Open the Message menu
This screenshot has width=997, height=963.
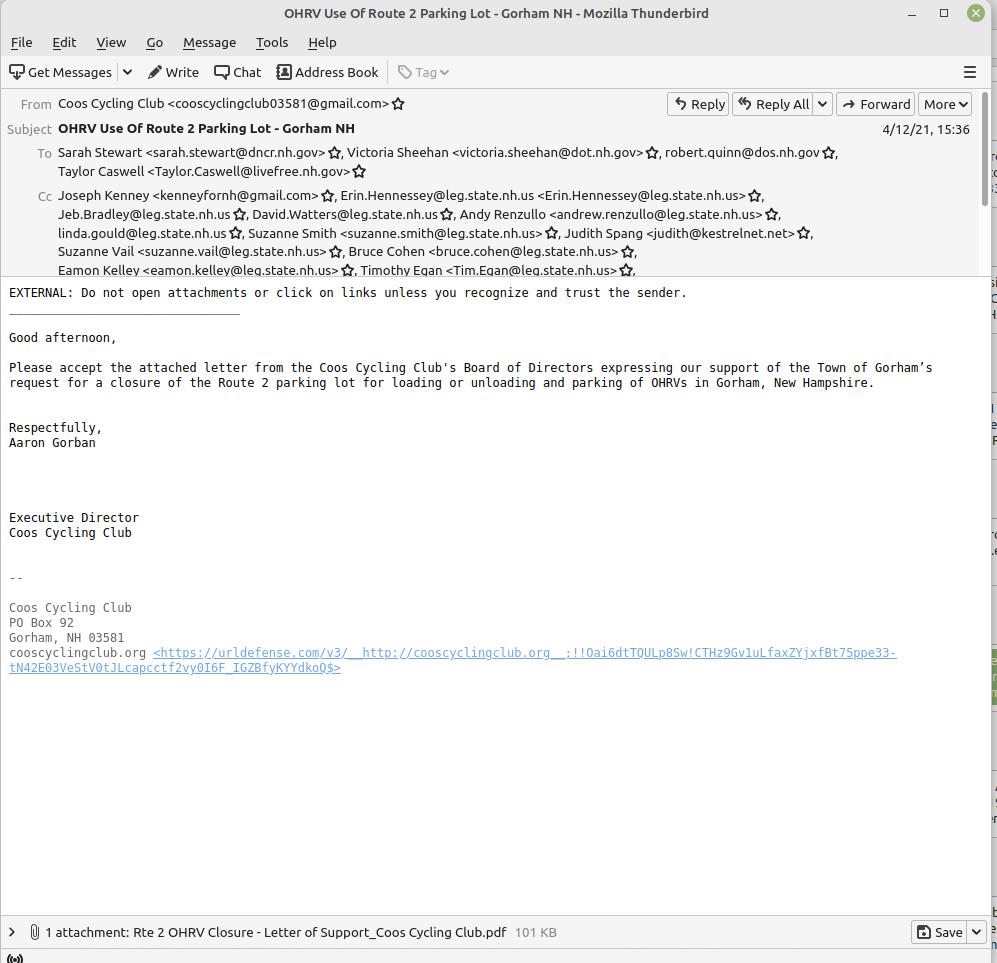pyautogui.click(x=209, y=42)
